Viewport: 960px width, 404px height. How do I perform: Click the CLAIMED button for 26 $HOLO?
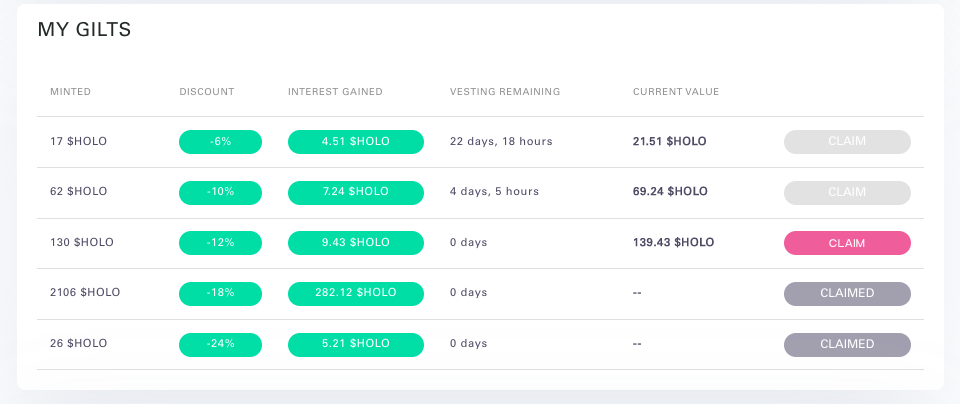click(x=847, y=344)
